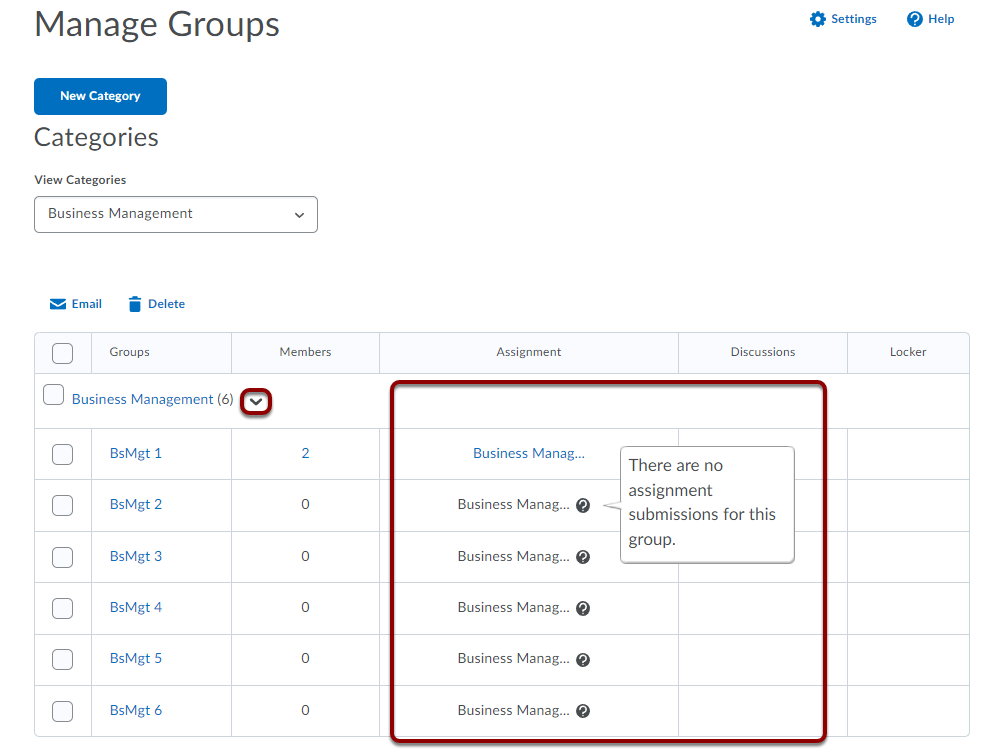This screenshot has width=1005, height=756.
Task: Select the BsMgt 6 row checkbox
Action: (62, 711)
